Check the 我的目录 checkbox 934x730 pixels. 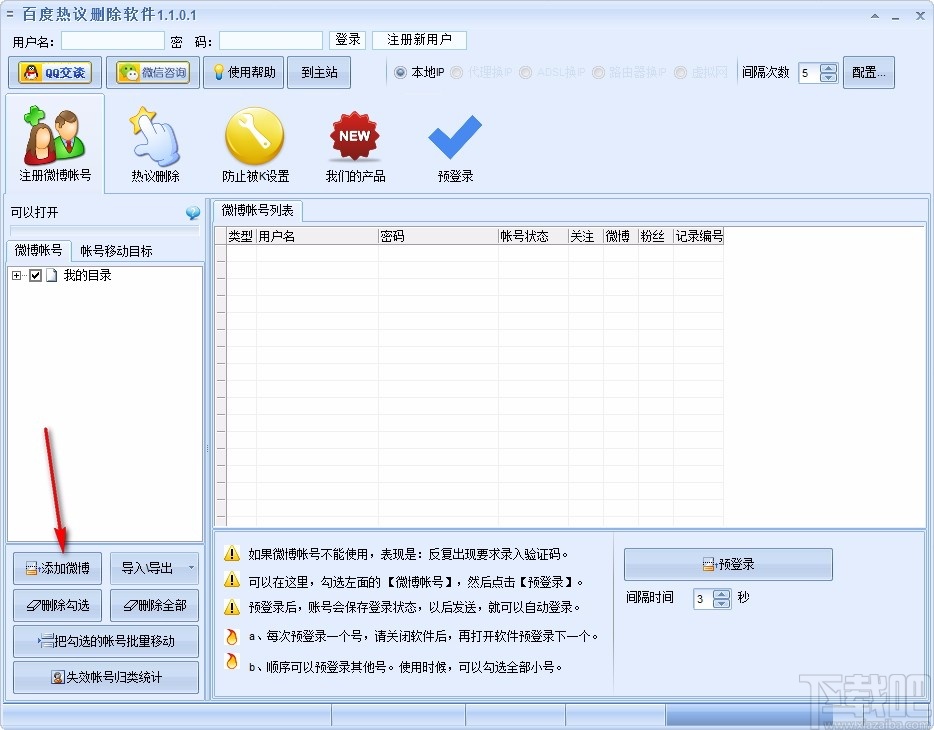(x=35, y=275)
